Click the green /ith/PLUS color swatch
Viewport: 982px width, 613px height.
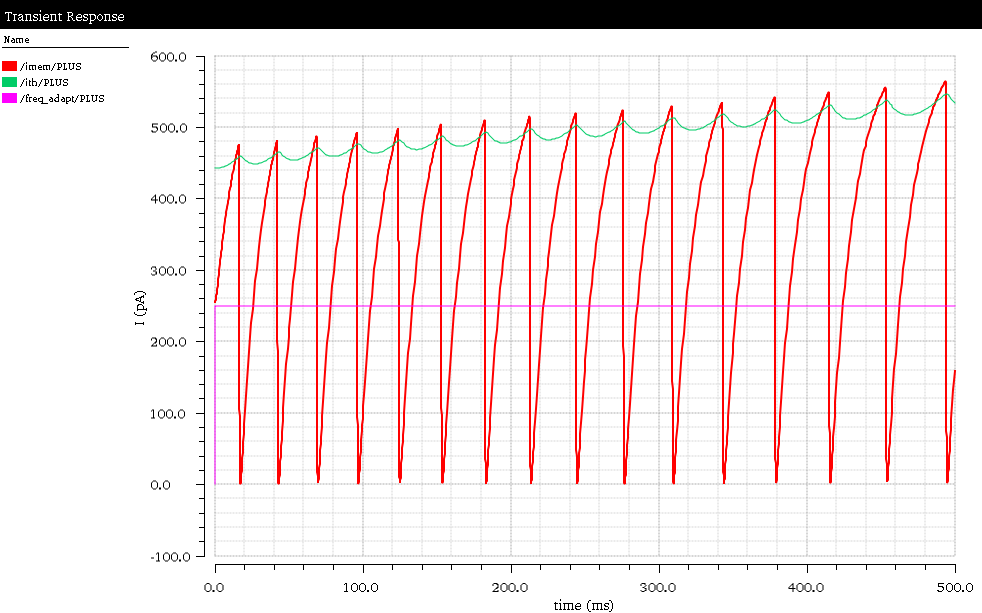coord(9,82)
